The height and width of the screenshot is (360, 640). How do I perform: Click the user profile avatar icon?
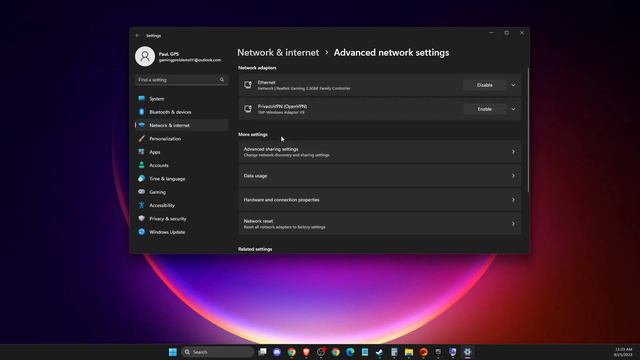pyautogui.click(x=145, y=56)
